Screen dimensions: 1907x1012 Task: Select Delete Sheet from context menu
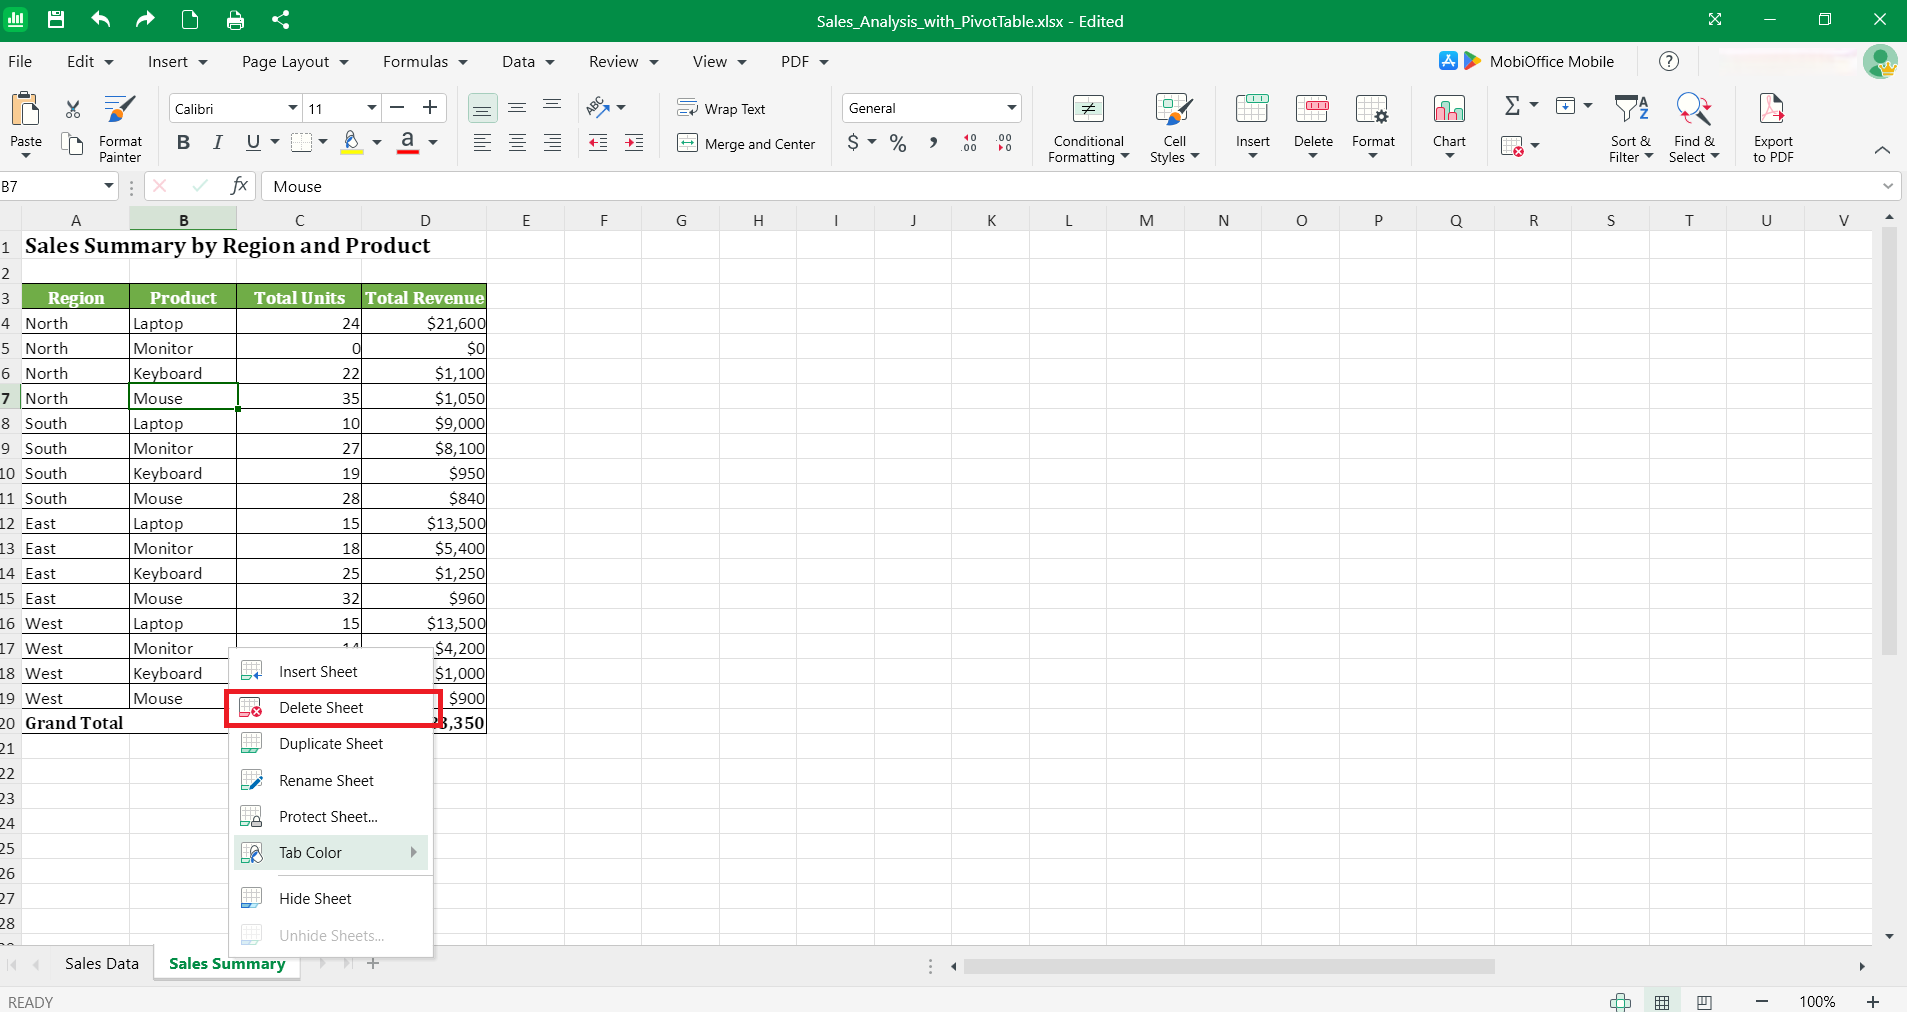pyautogui.click(x=321, y=708)
